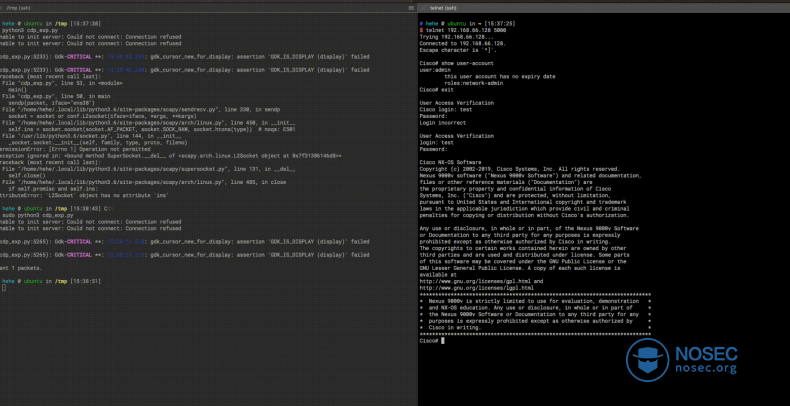
Task: Click 'Nexus 9000v is strictly limited' banner line
Action: pos(535,301)
